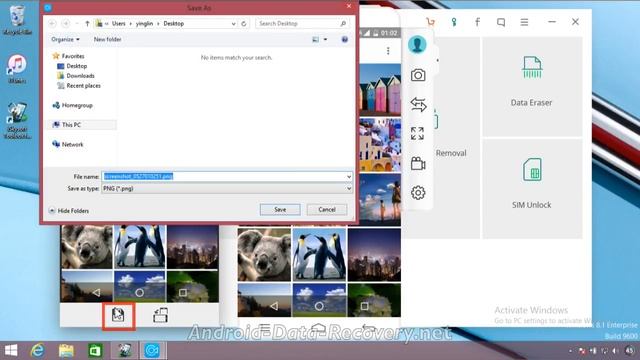
Task: Click the colorful beach huts thumbnail
Action: pyautogui.click(x=380, y=89)
